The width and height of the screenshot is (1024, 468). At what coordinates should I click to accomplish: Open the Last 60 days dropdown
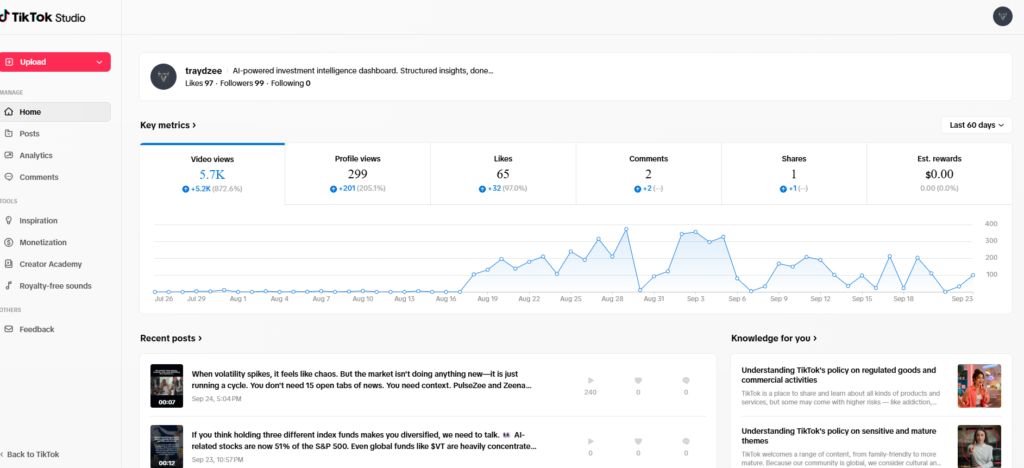point(976,125)
